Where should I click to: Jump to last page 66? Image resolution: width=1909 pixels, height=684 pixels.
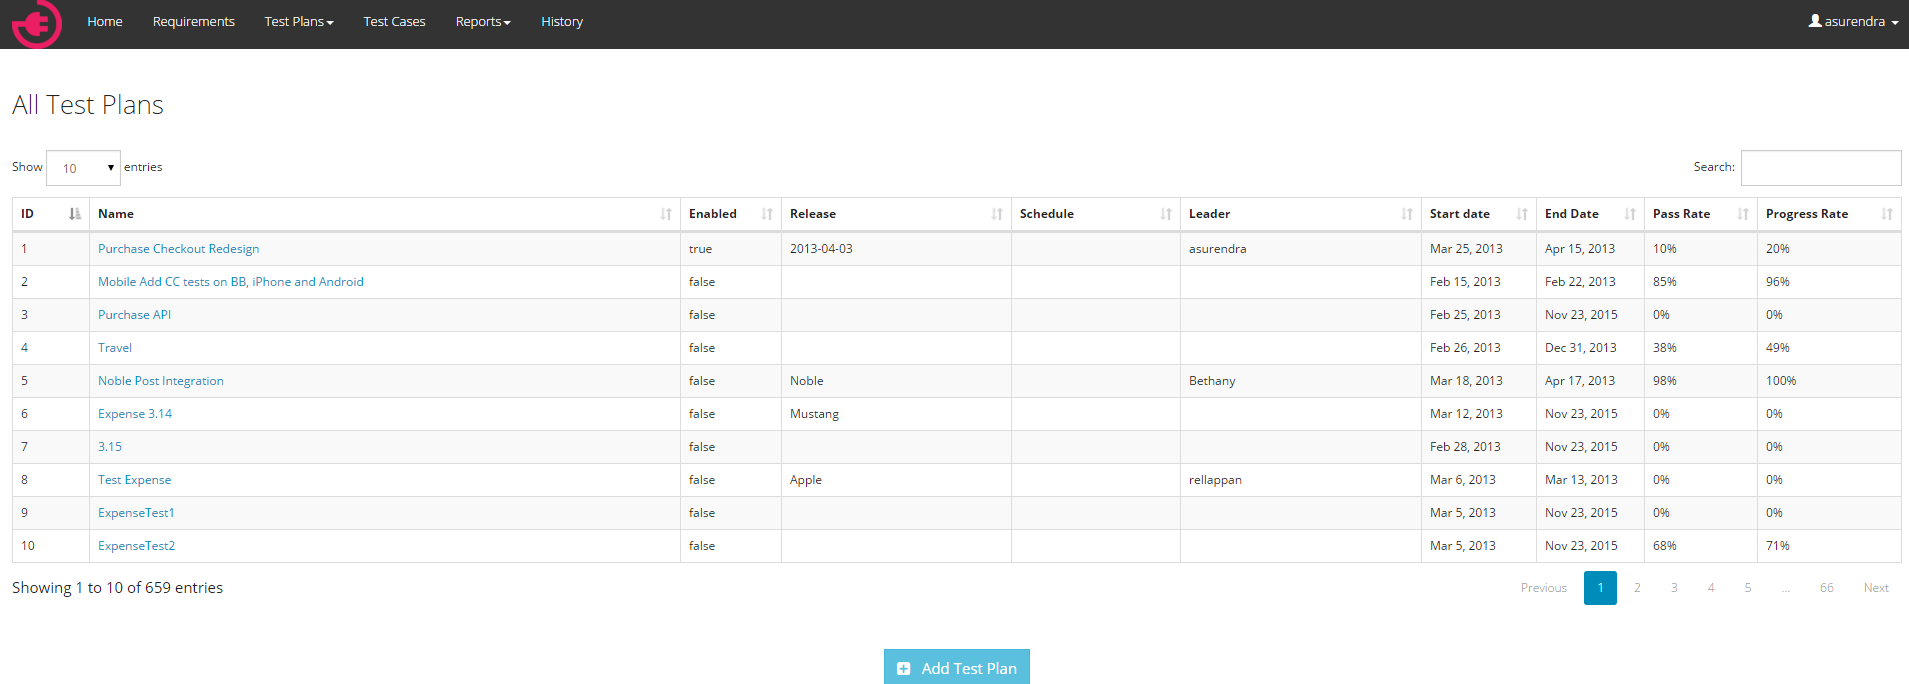click(1827, 588)
